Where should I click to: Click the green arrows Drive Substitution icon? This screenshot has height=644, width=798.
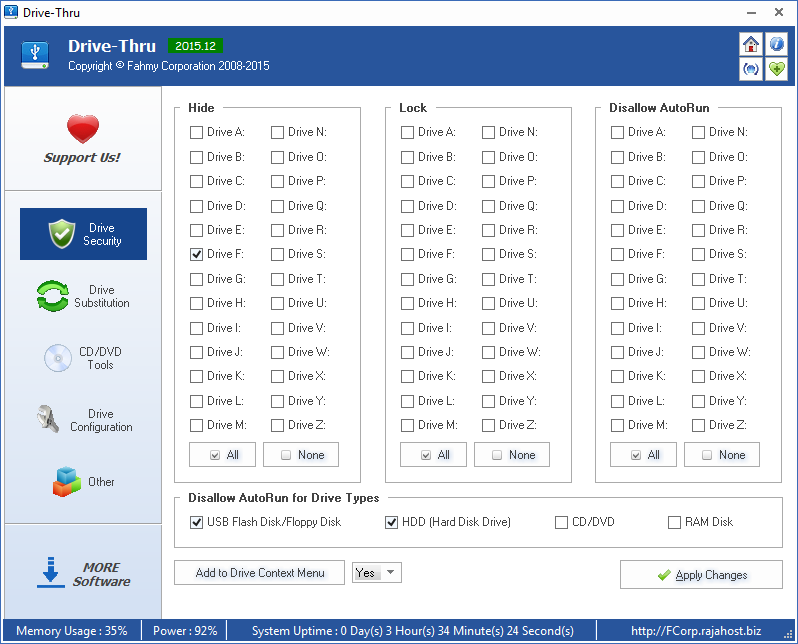point(52,296)
